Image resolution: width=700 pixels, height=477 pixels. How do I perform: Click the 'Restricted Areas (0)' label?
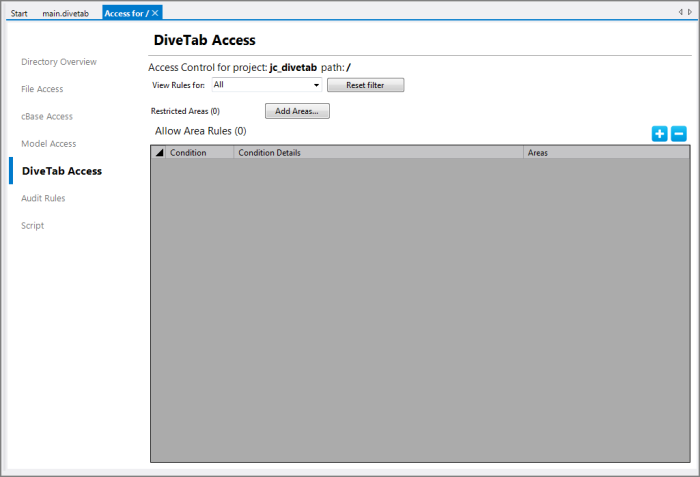tap(185, 111)
